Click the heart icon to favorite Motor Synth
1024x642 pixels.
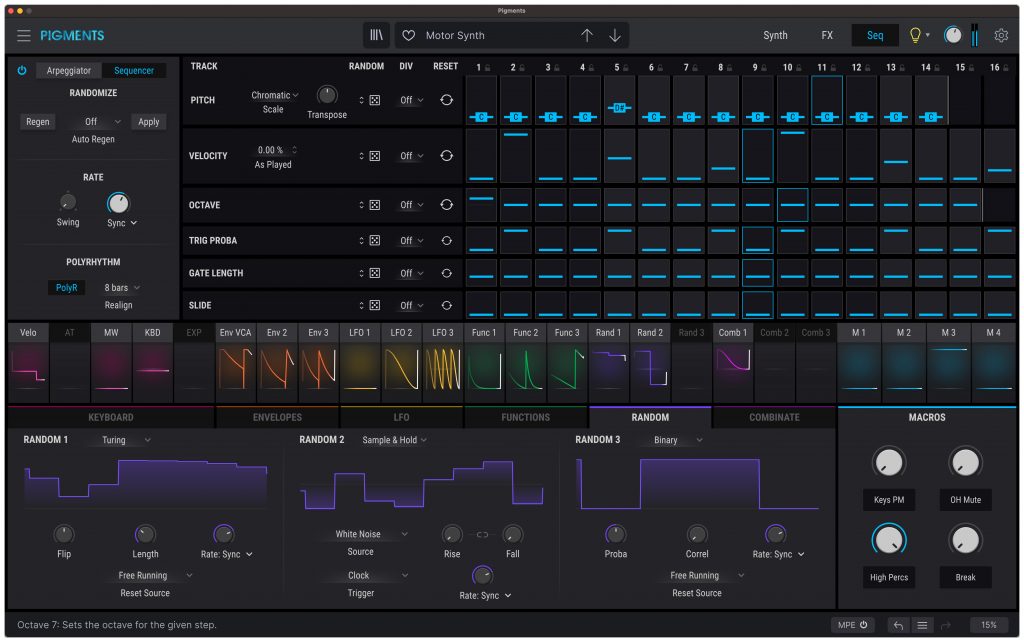(408, 34)
